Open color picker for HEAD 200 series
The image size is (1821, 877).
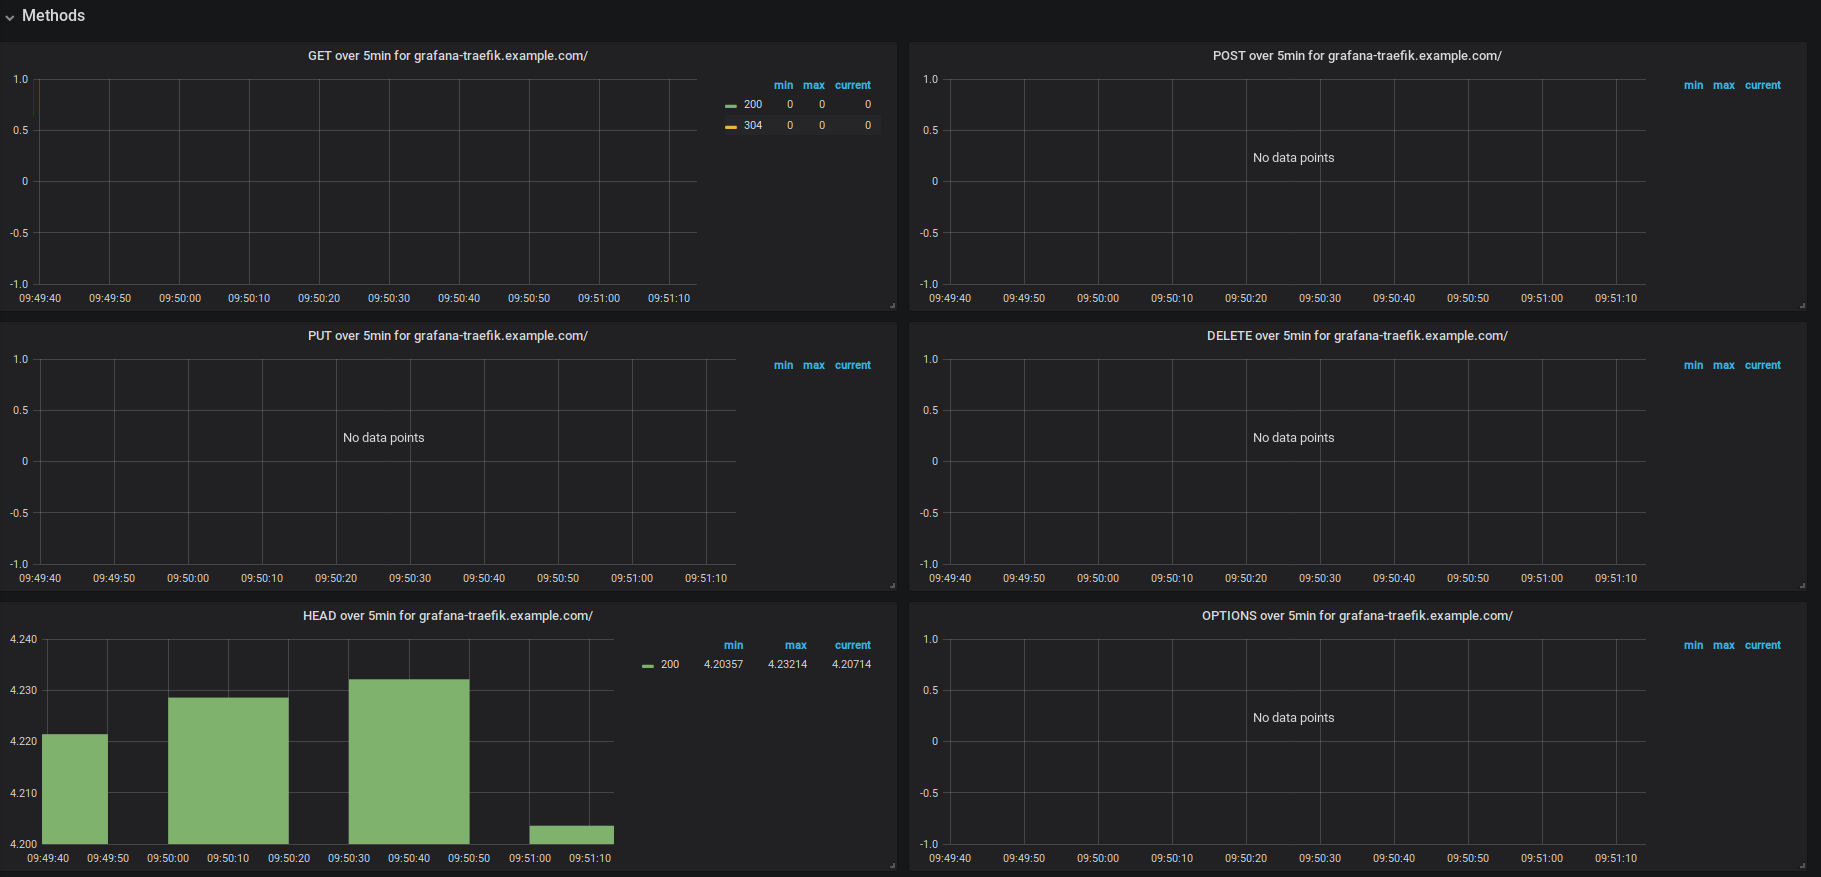[x=648, y=665]
